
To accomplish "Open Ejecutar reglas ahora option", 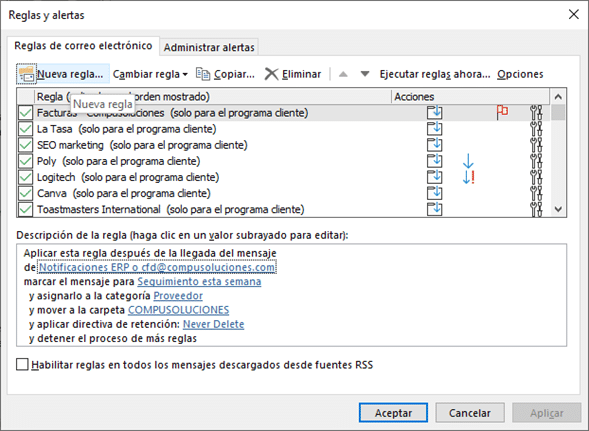I will click(435, 74).
